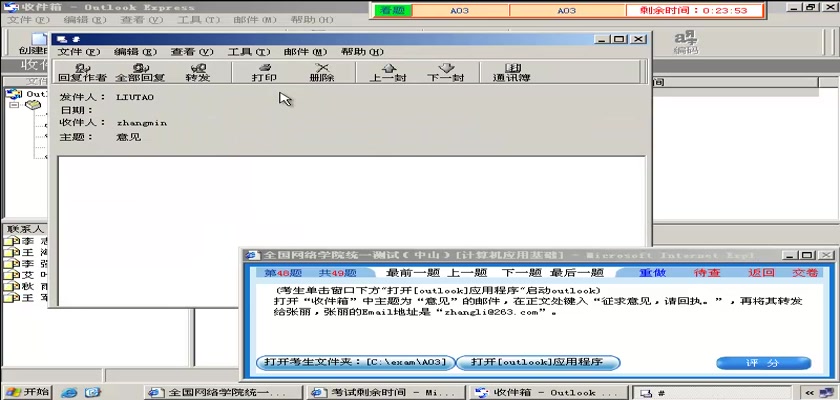Click the Encoding (编码) icon in Outlook Express
Viewport: 840px width, 400px height.
(x=686, y=43)
